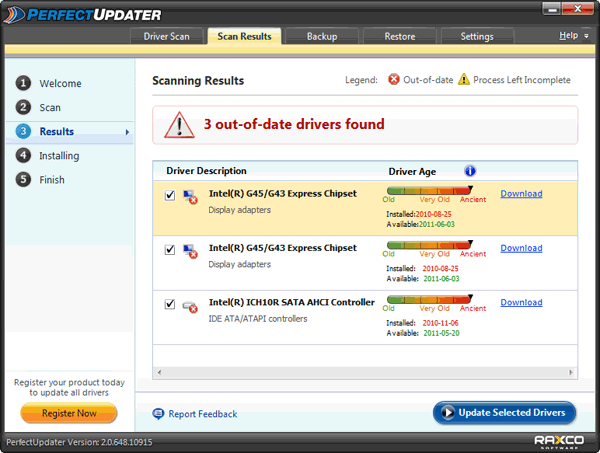The height and width of the screenshot is (453, 600).
Task: Click the driver age gauge in the highlighted first row
Action: [x=430, y=190]
